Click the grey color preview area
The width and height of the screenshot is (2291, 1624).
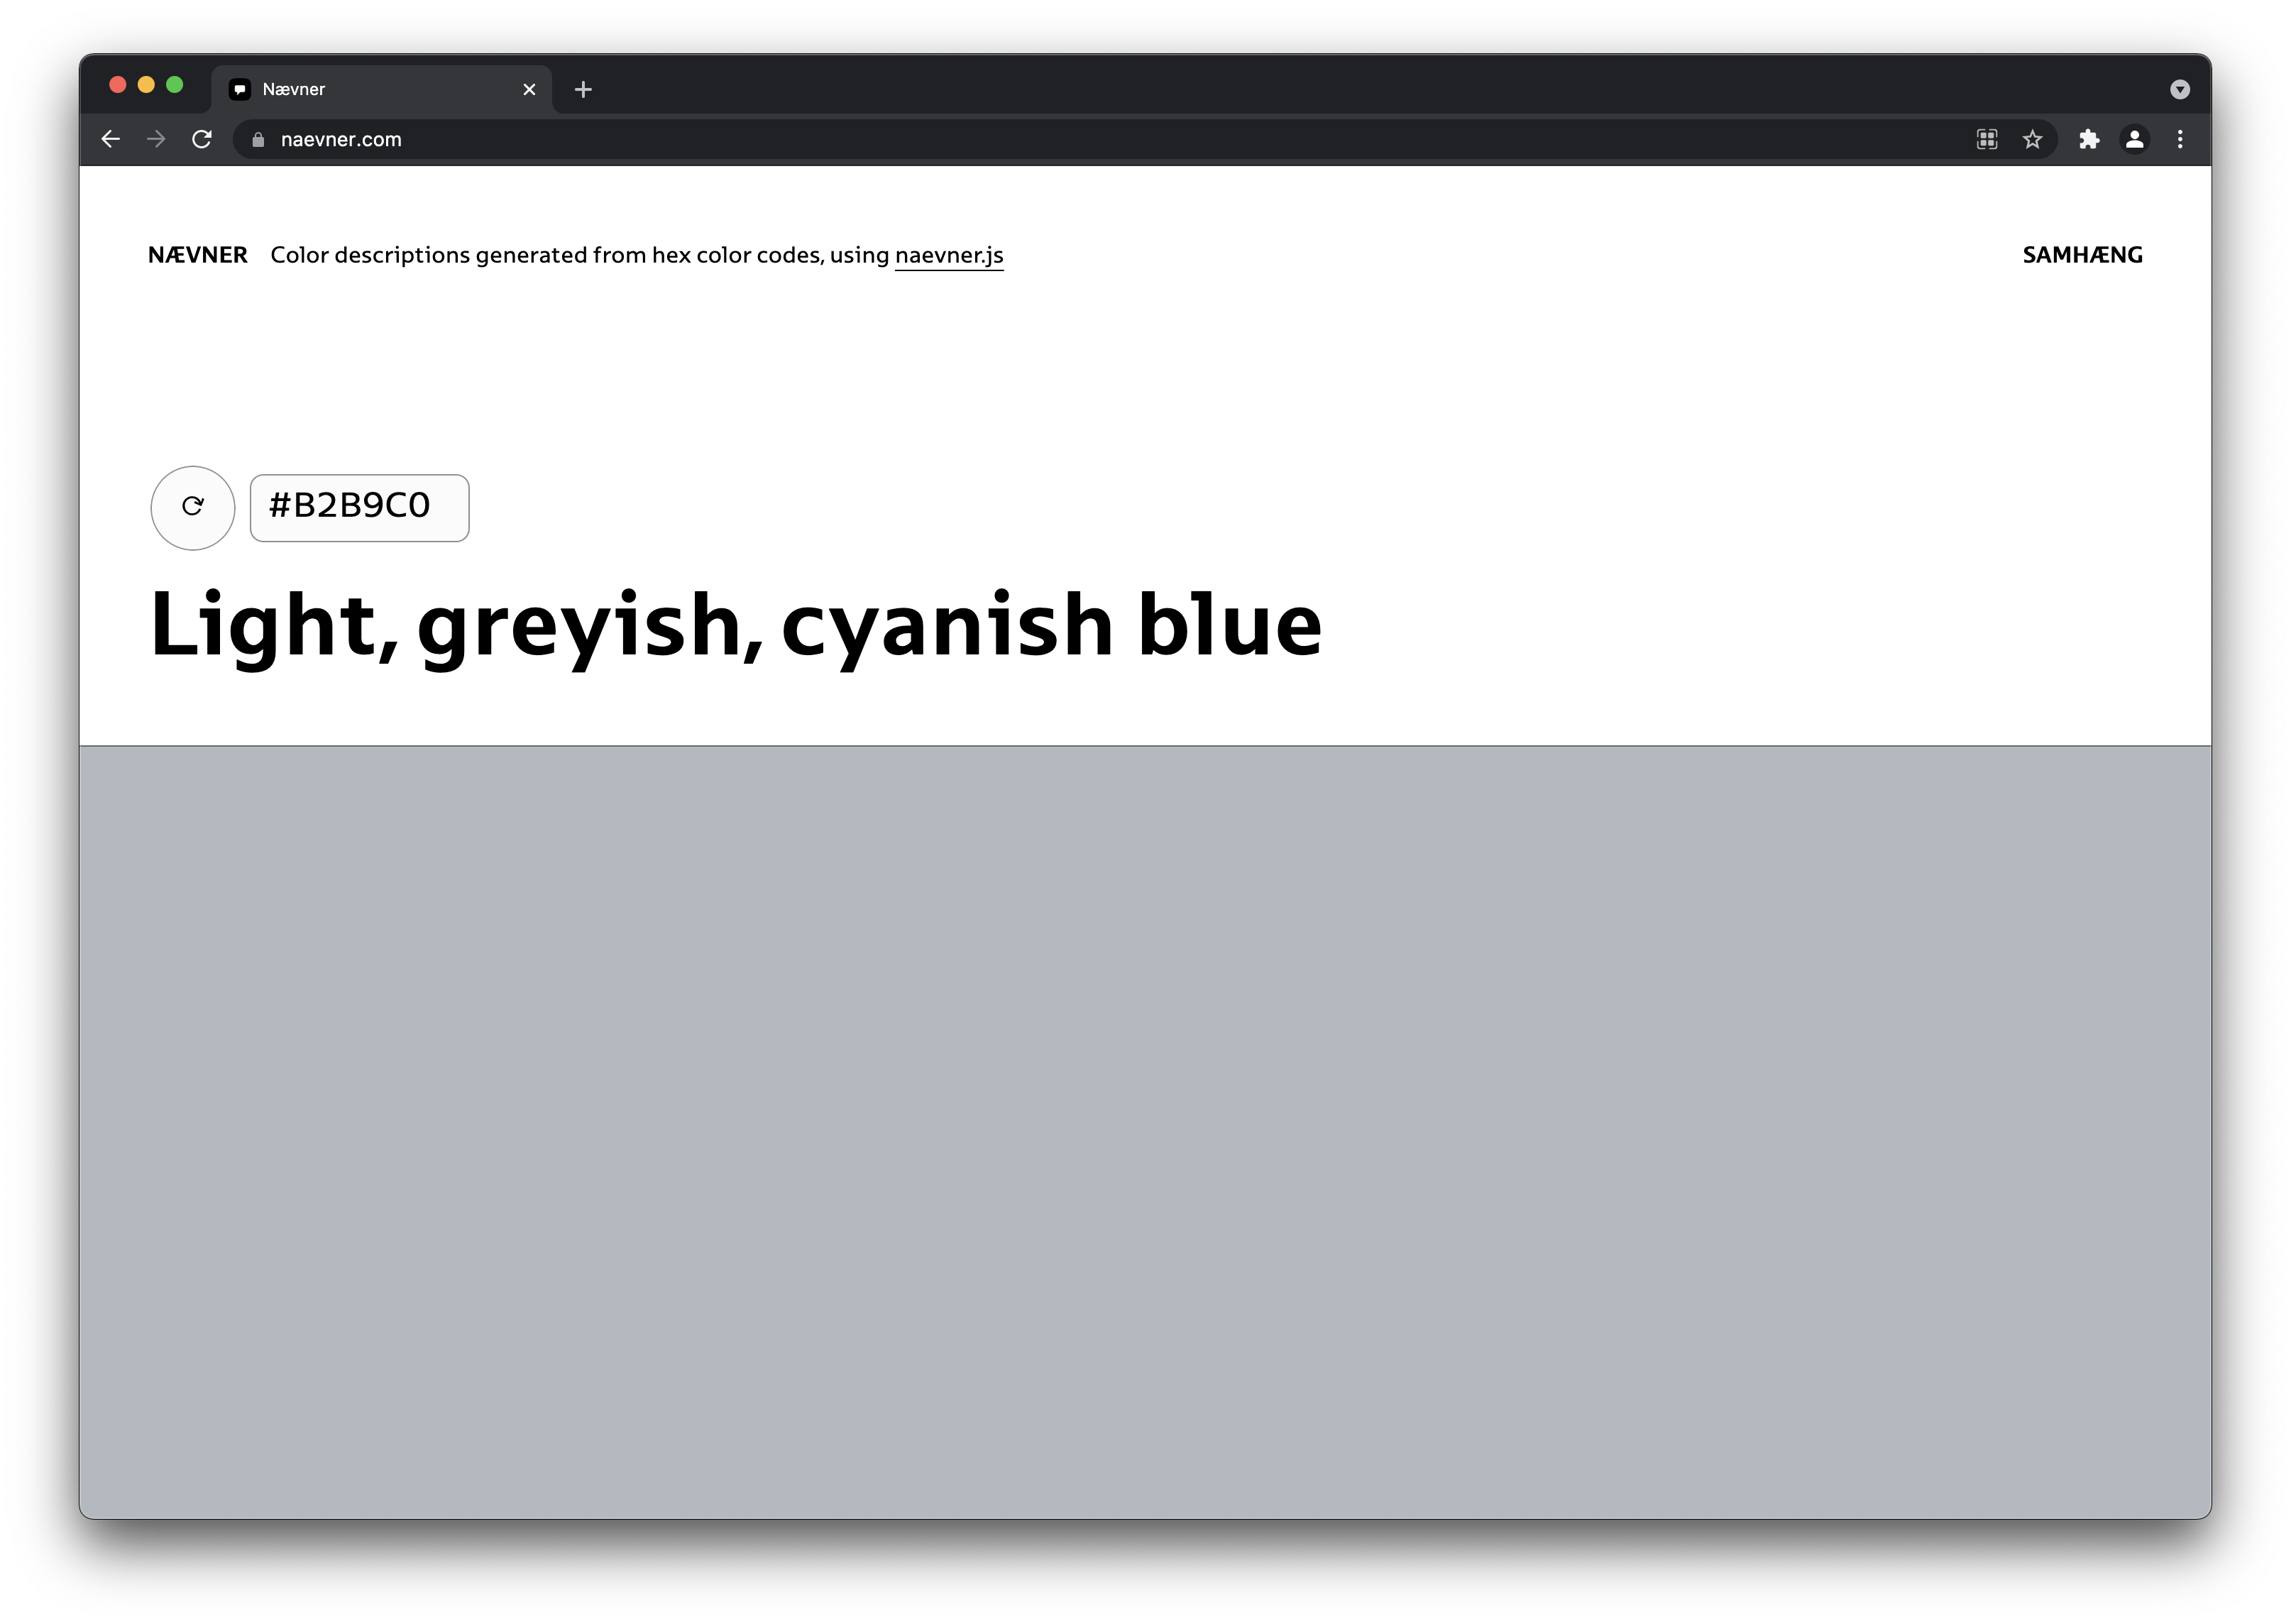pyautogui.click(x=1145, y=1130)
